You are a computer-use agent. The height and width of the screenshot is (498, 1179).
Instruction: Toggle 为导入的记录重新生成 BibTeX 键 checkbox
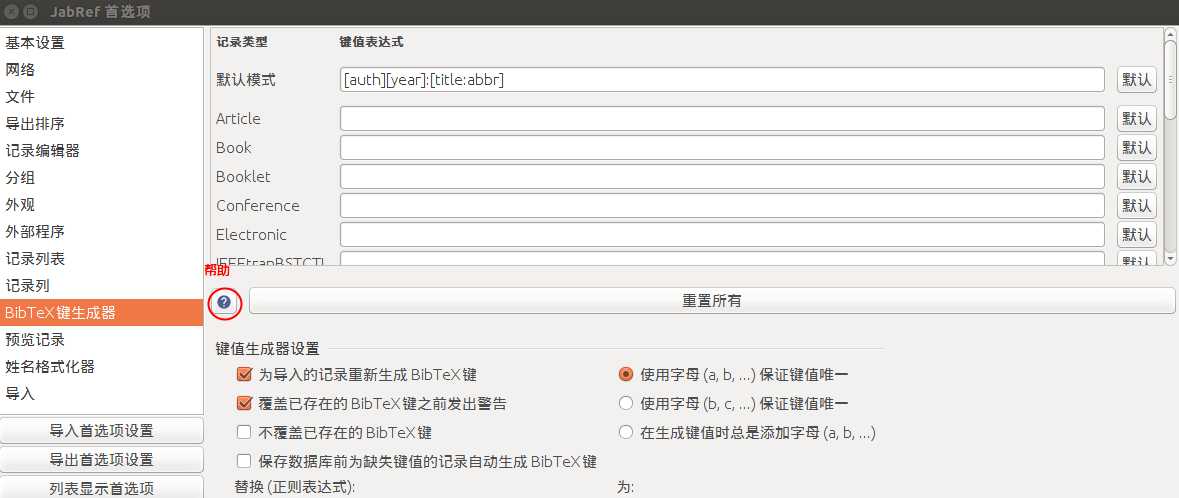244,375
